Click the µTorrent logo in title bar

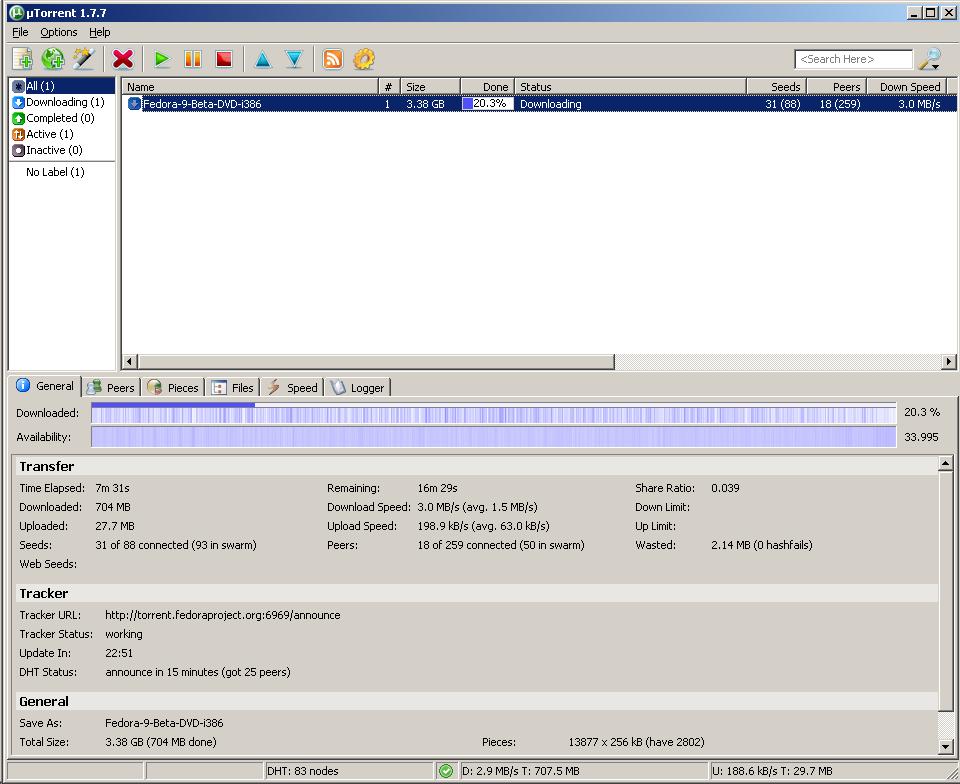coord(17,12)
